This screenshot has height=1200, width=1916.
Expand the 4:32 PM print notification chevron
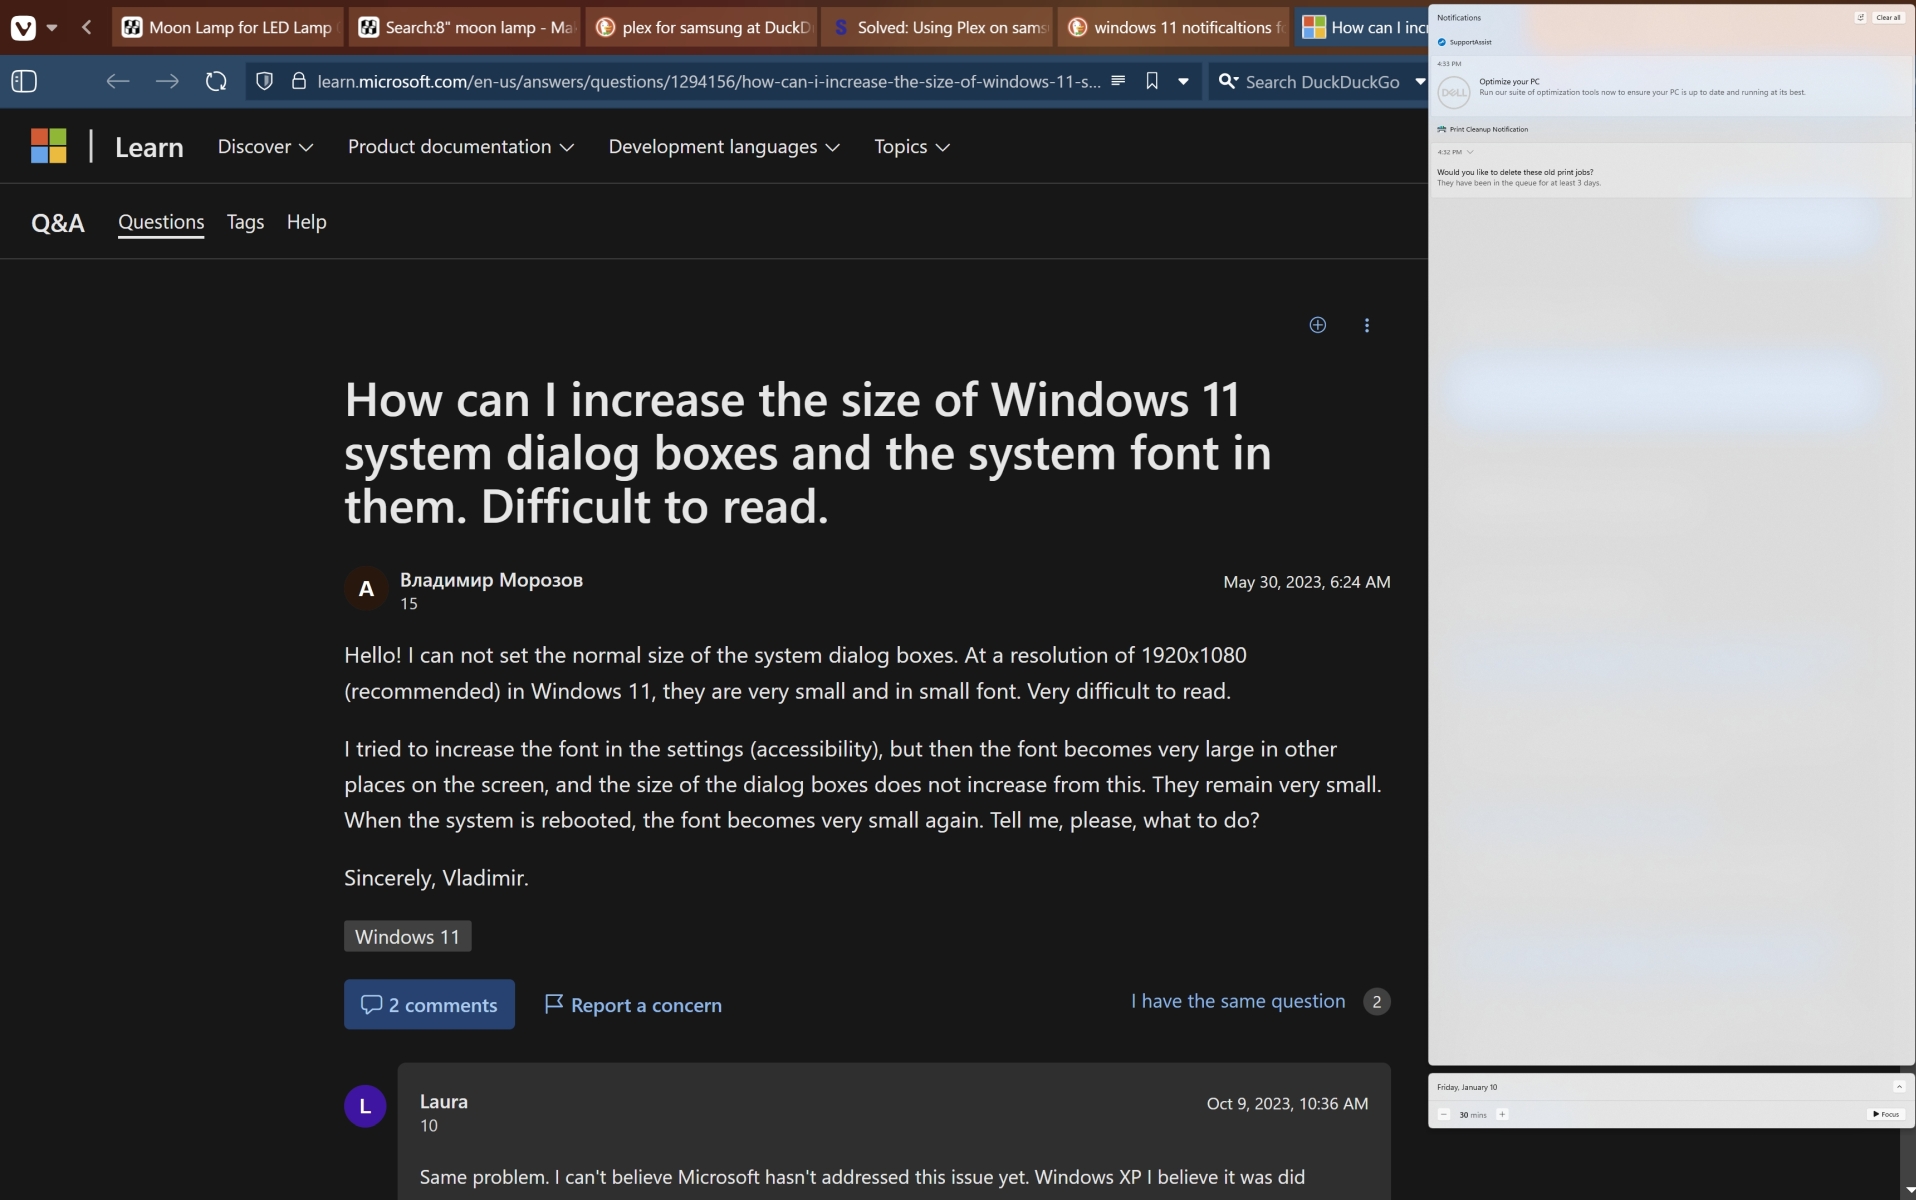[1470, 152]
